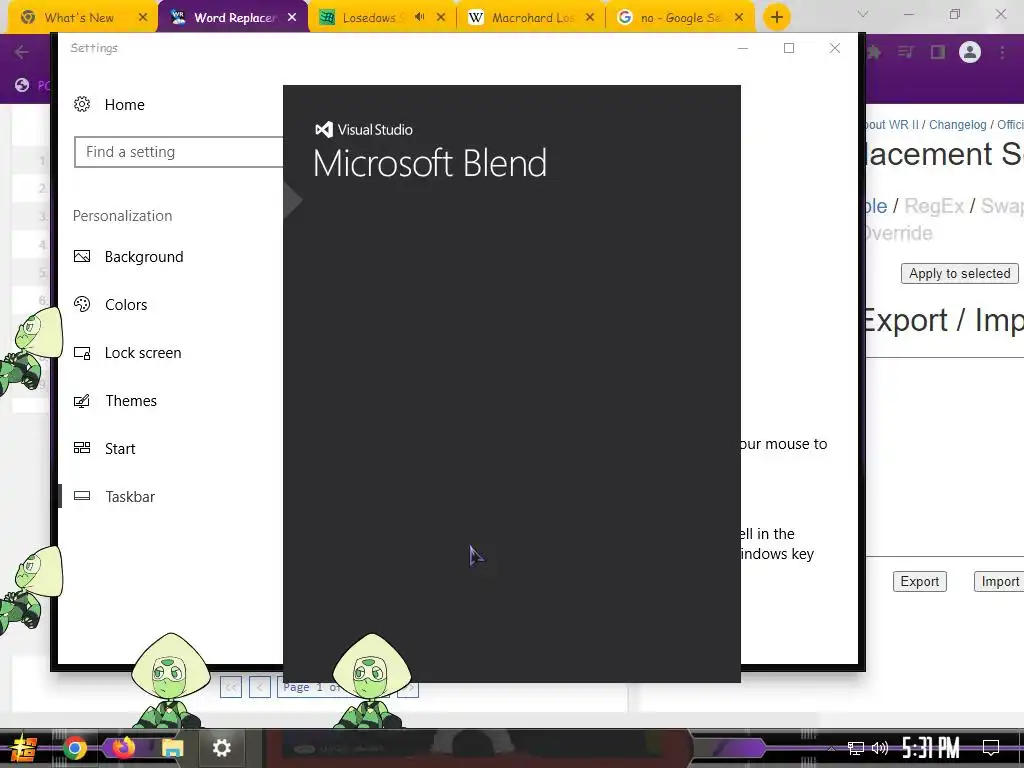Switch to the What's New tab
Image resolution: width=1024 pixels, height=768 pixels.
click(x=78, y=18)
